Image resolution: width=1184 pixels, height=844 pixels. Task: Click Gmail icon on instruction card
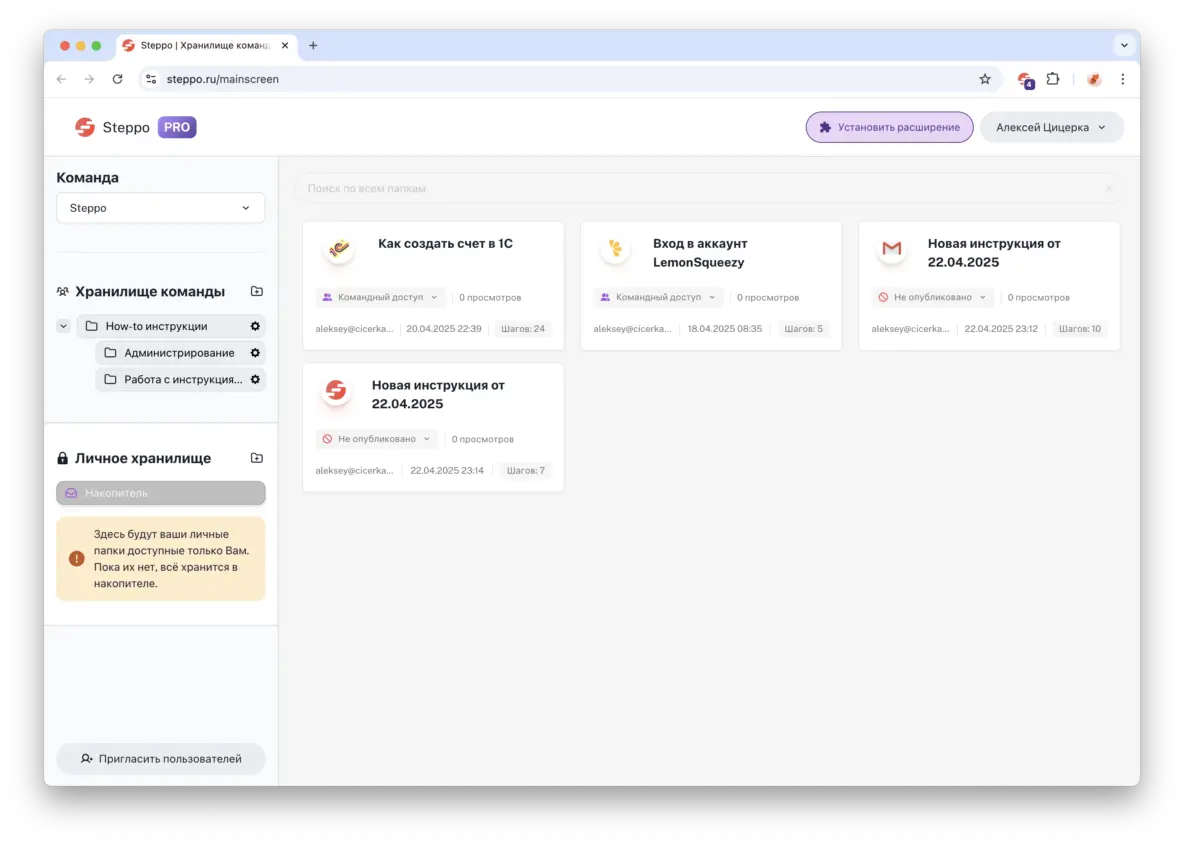[892, 248]
